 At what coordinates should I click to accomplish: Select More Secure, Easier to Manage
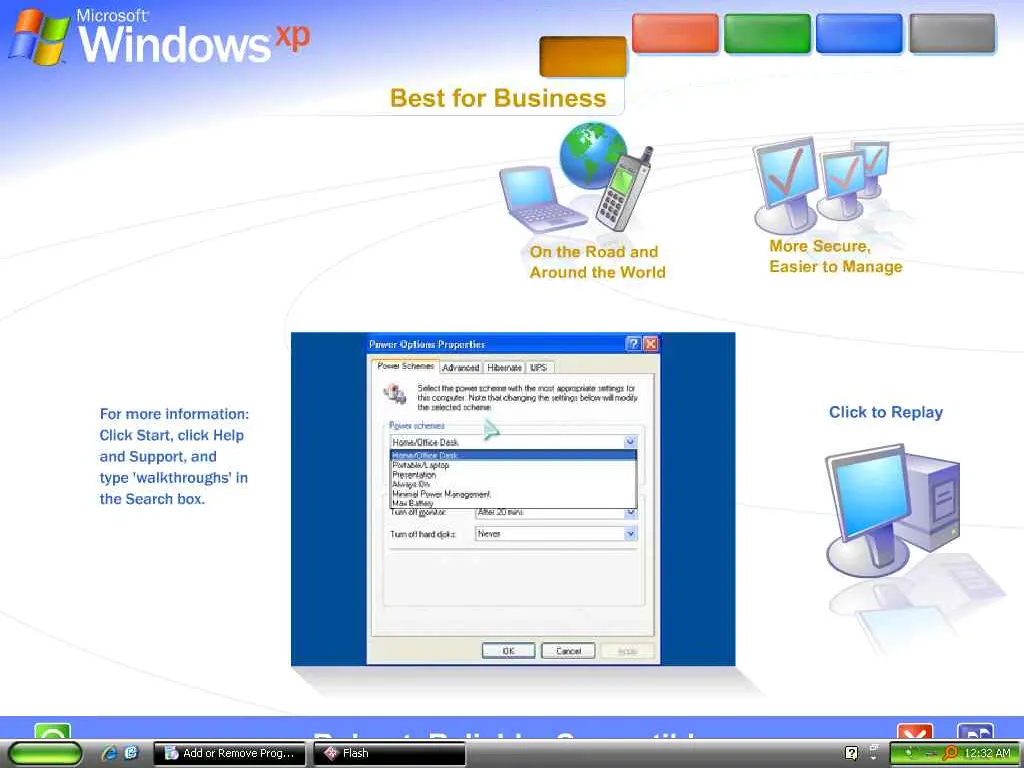(x=835, y=256)
